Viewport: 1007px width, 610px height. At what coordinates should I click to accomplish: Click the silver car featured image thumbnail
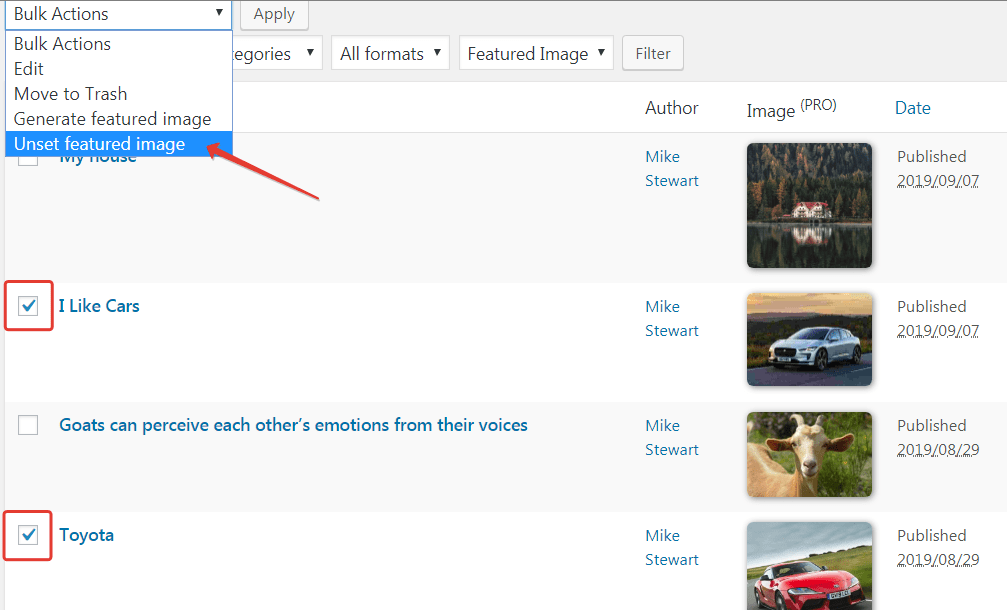[809, 339]
